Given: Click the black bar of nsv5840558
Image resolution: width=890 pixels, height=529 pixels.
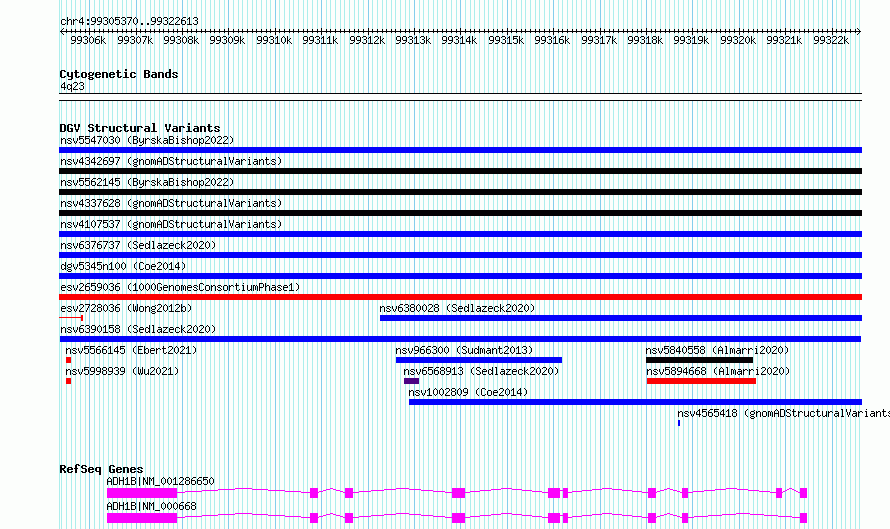Looking at the screenshot, I should pyautogui.click(x=699, y=360).
